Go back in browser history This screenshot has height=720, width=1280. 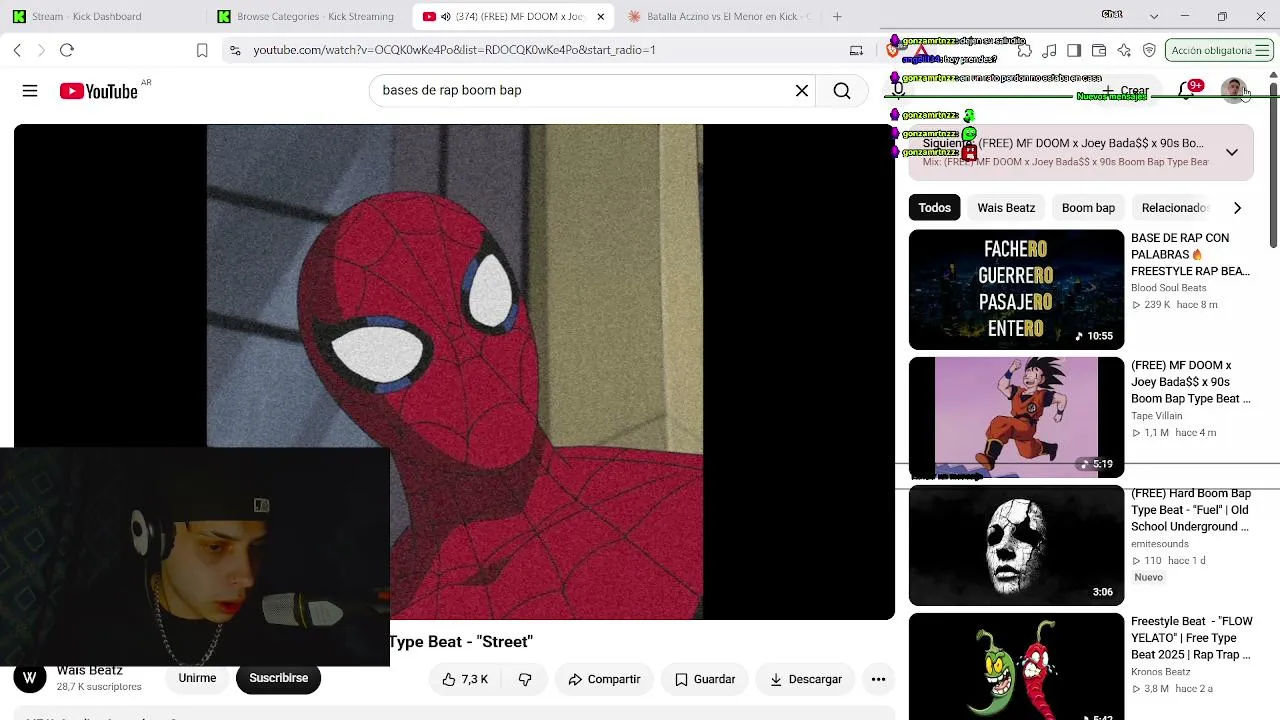pyautogui.click(x=17, y=50)
